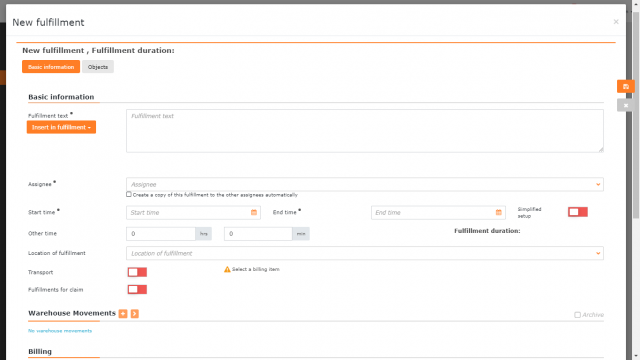Check the Archive checkbox
The width and height of the screenshot is (640, 360).
tap(577, 315)
